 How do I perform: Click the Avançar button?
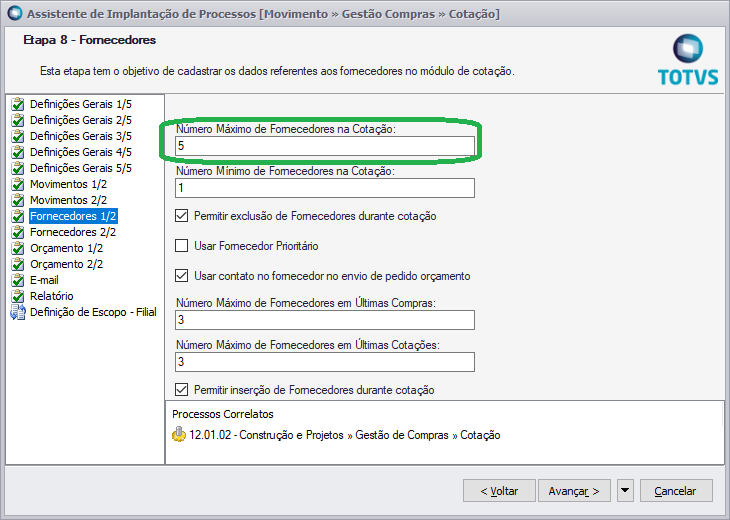point(574,491)
